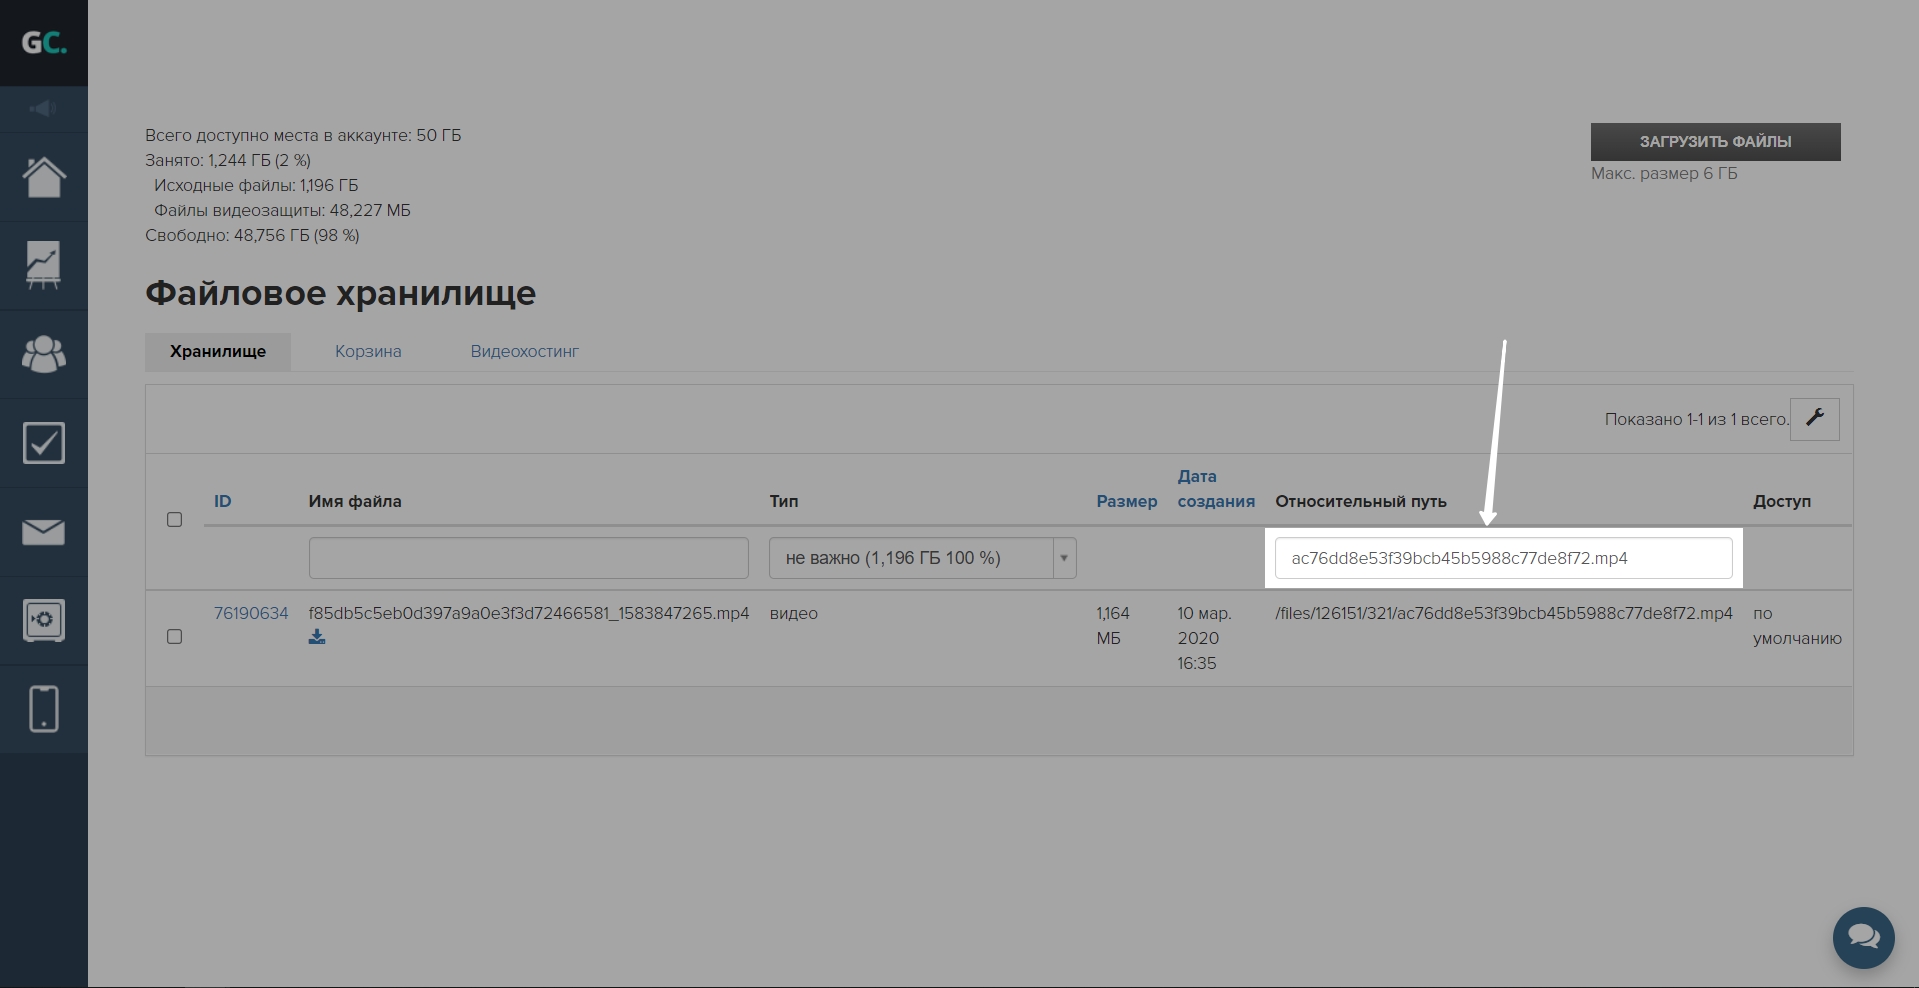Click the GC logo in sidebar
The image size is (1919, 988).
coord(44,43)
